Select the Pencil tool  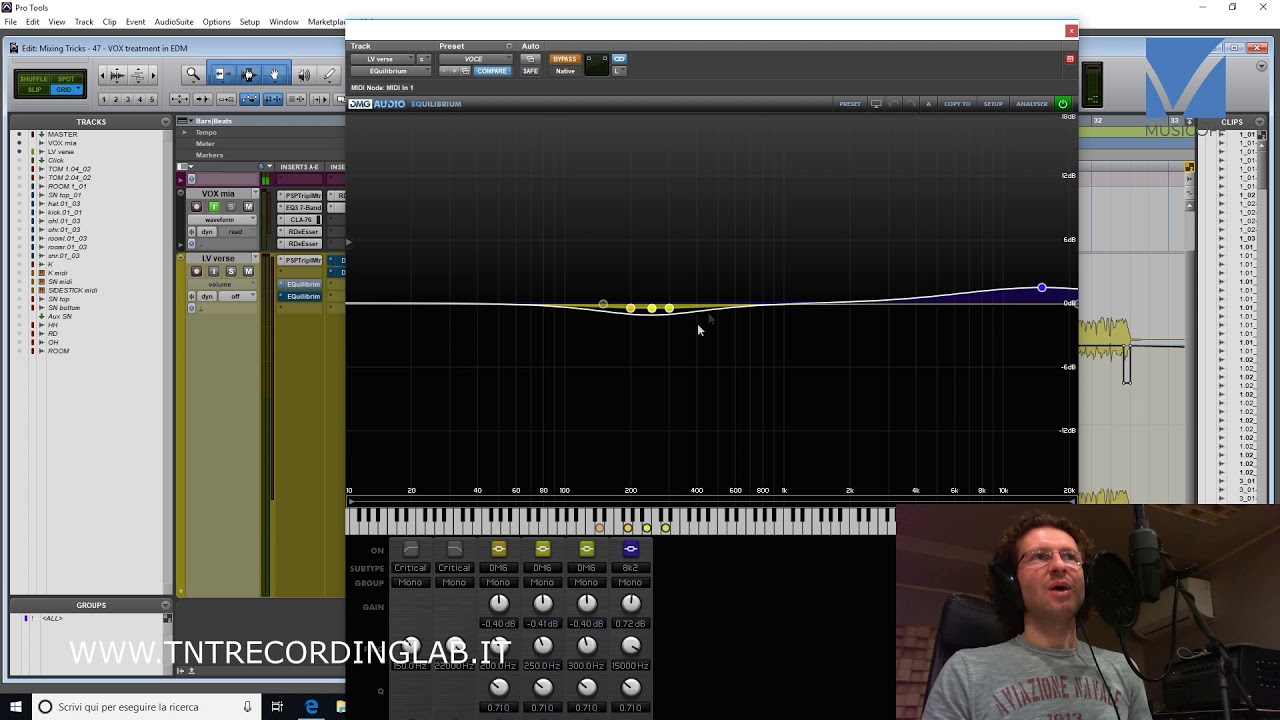coord(329,74)
